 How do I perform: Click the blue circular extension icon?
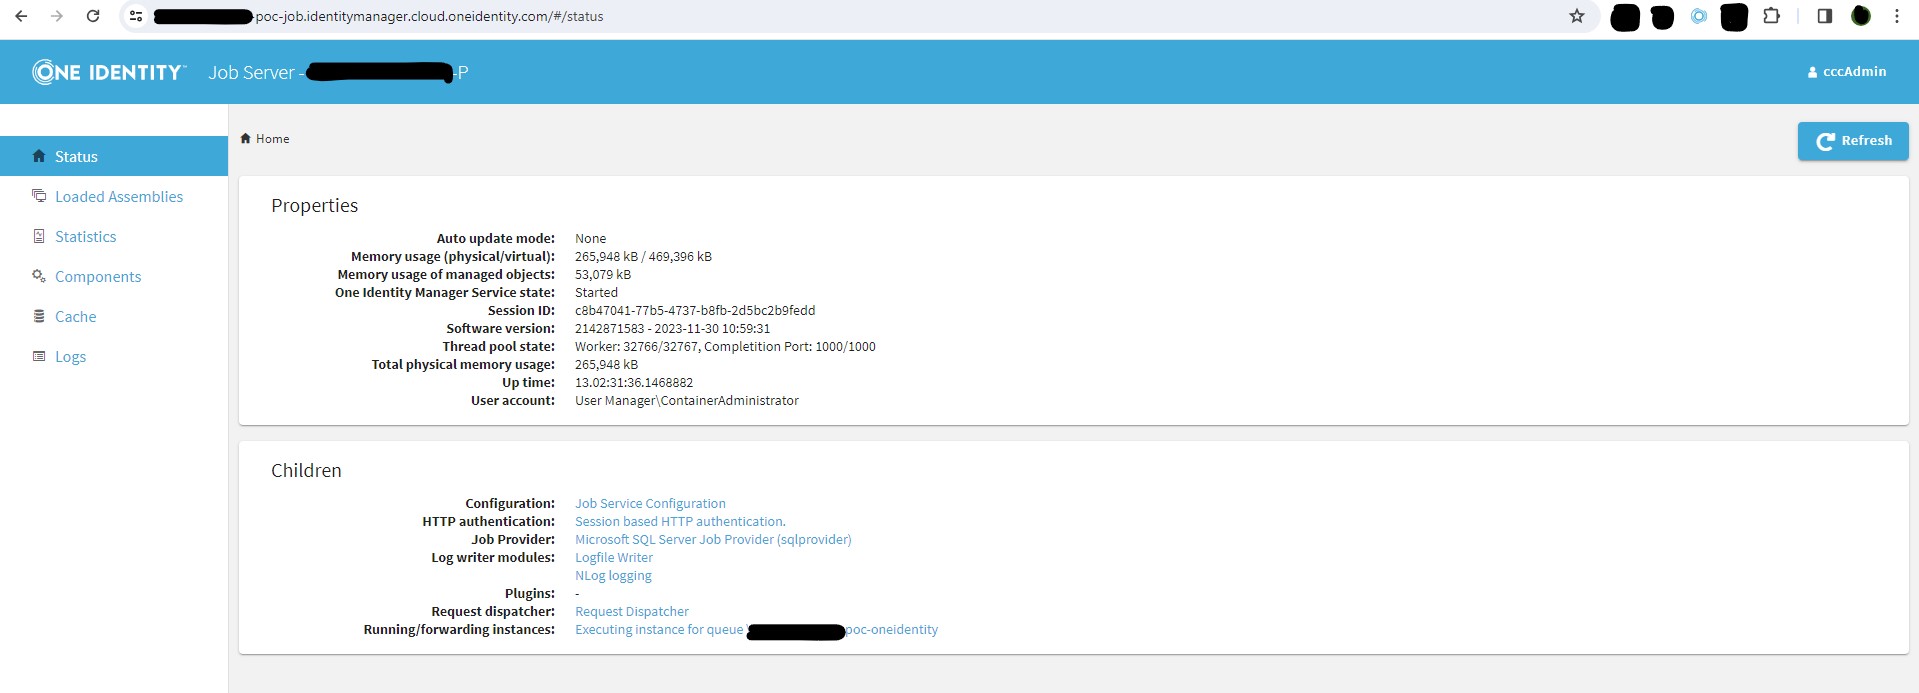(x=1699, y=16)
